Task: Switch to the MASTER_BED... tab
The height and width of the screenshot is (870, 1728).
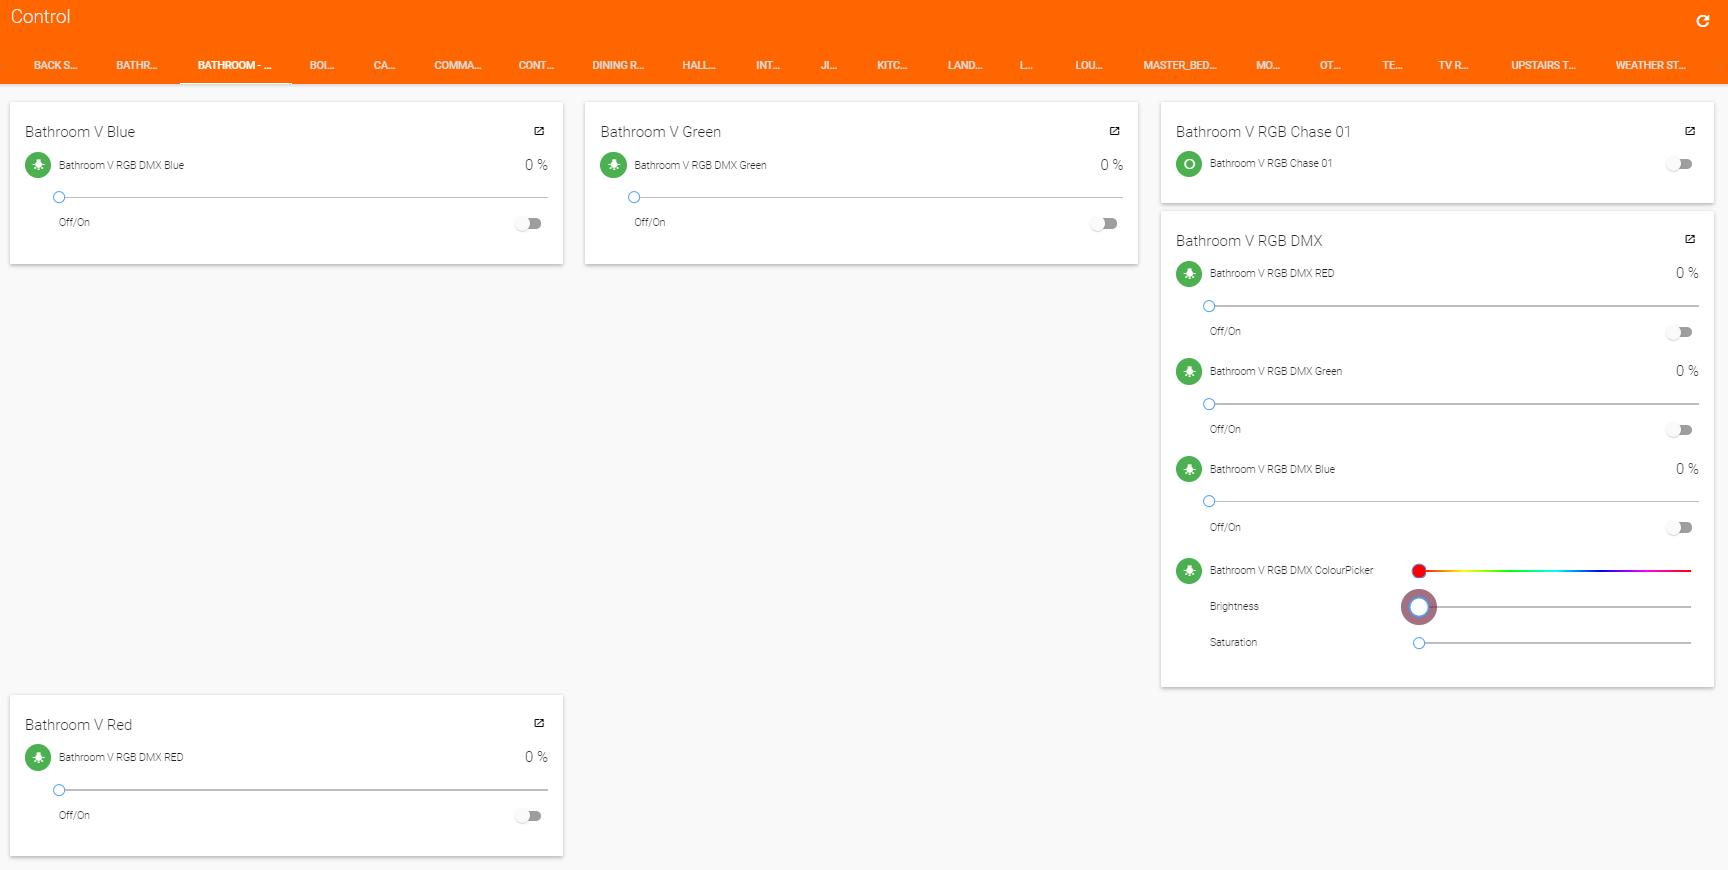Action: (x=1180, y=65)
